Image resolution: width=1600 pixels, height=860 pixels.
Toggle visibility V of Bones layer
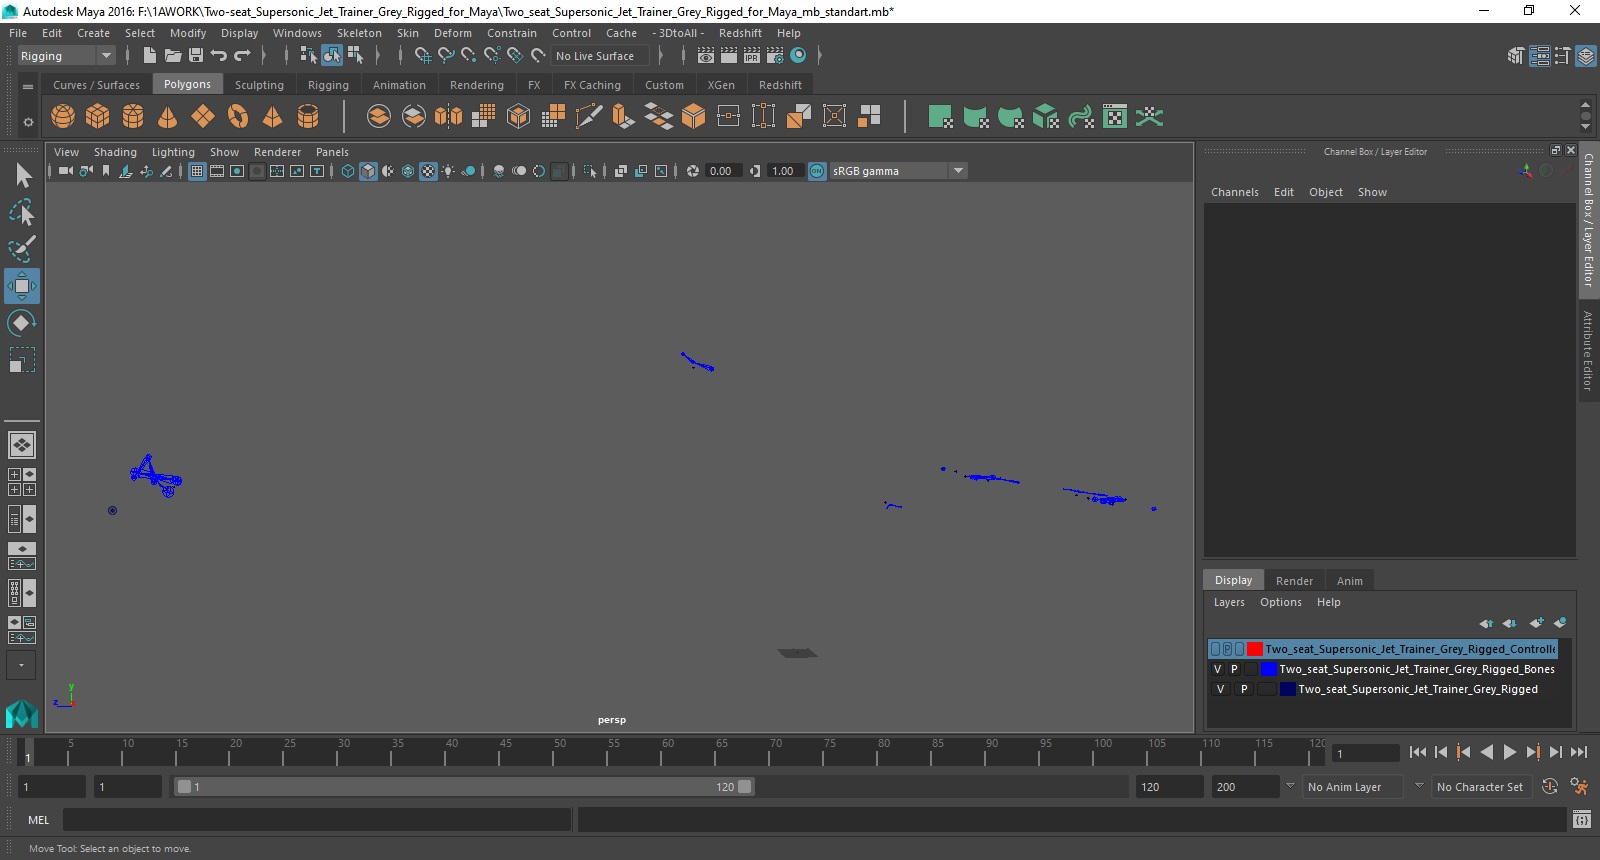(x=1217, y=669)
